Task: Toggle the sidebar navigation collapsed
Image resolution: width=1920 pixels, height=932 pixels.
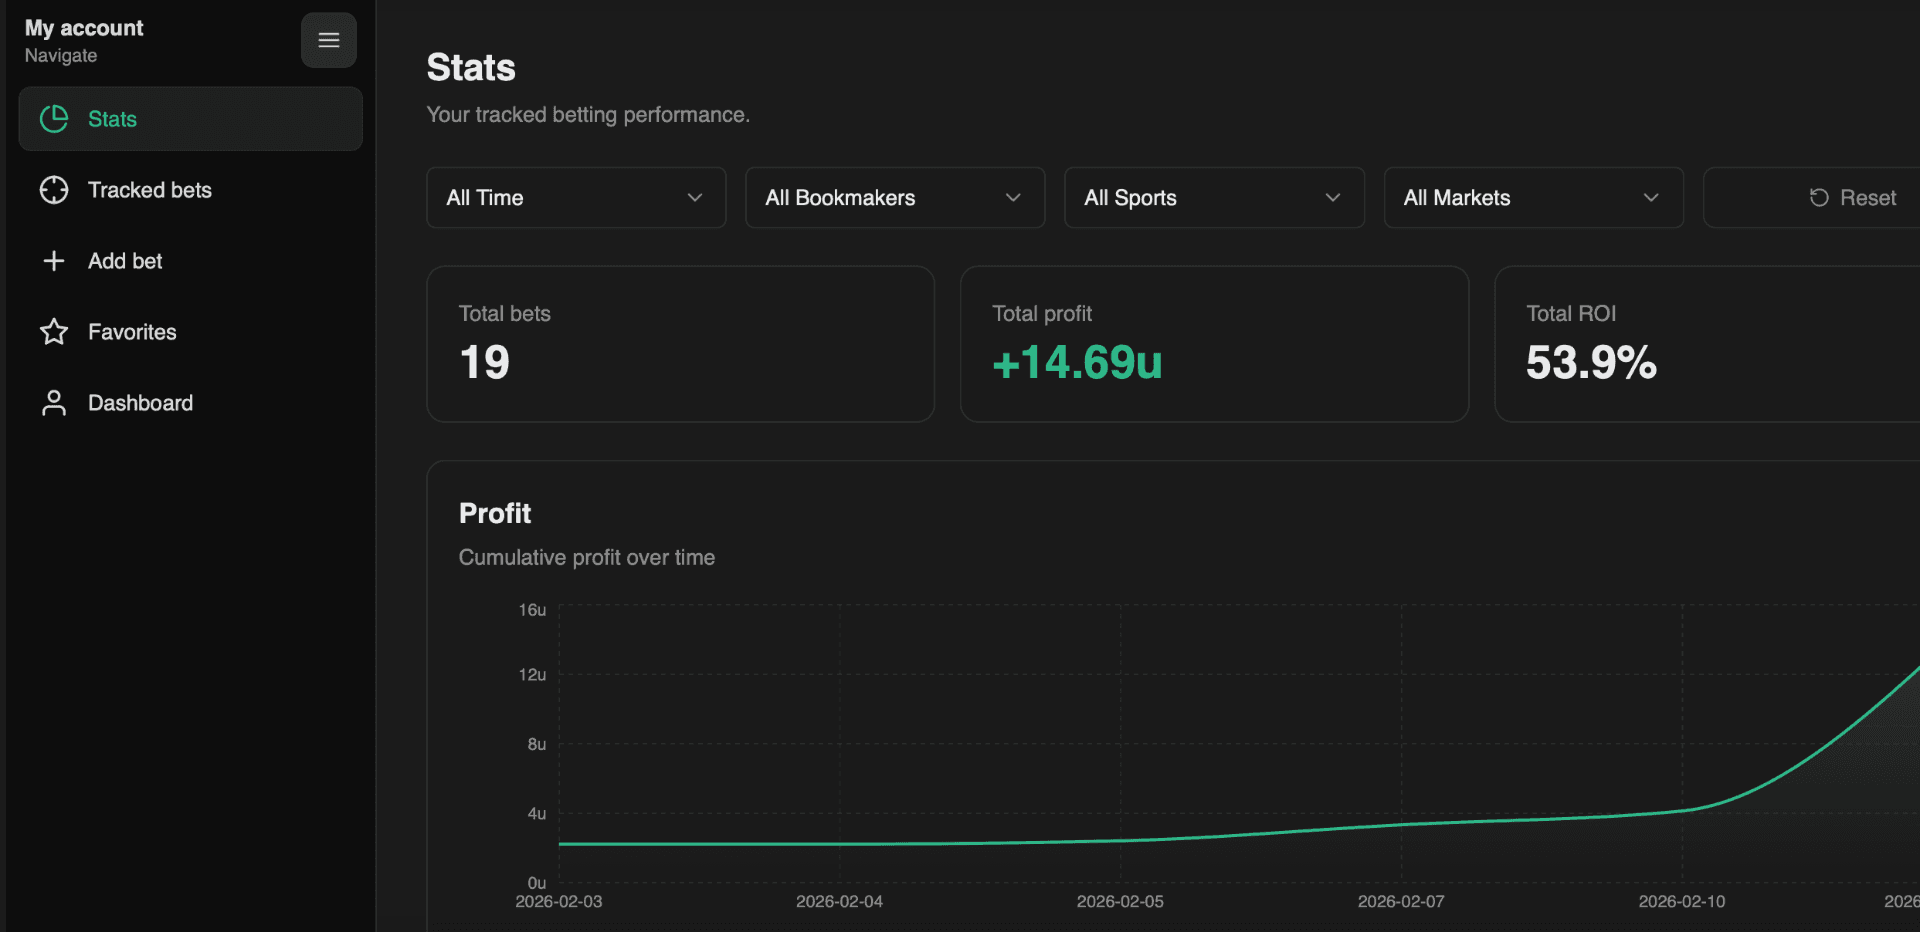Action: click(x=328, y=40)
